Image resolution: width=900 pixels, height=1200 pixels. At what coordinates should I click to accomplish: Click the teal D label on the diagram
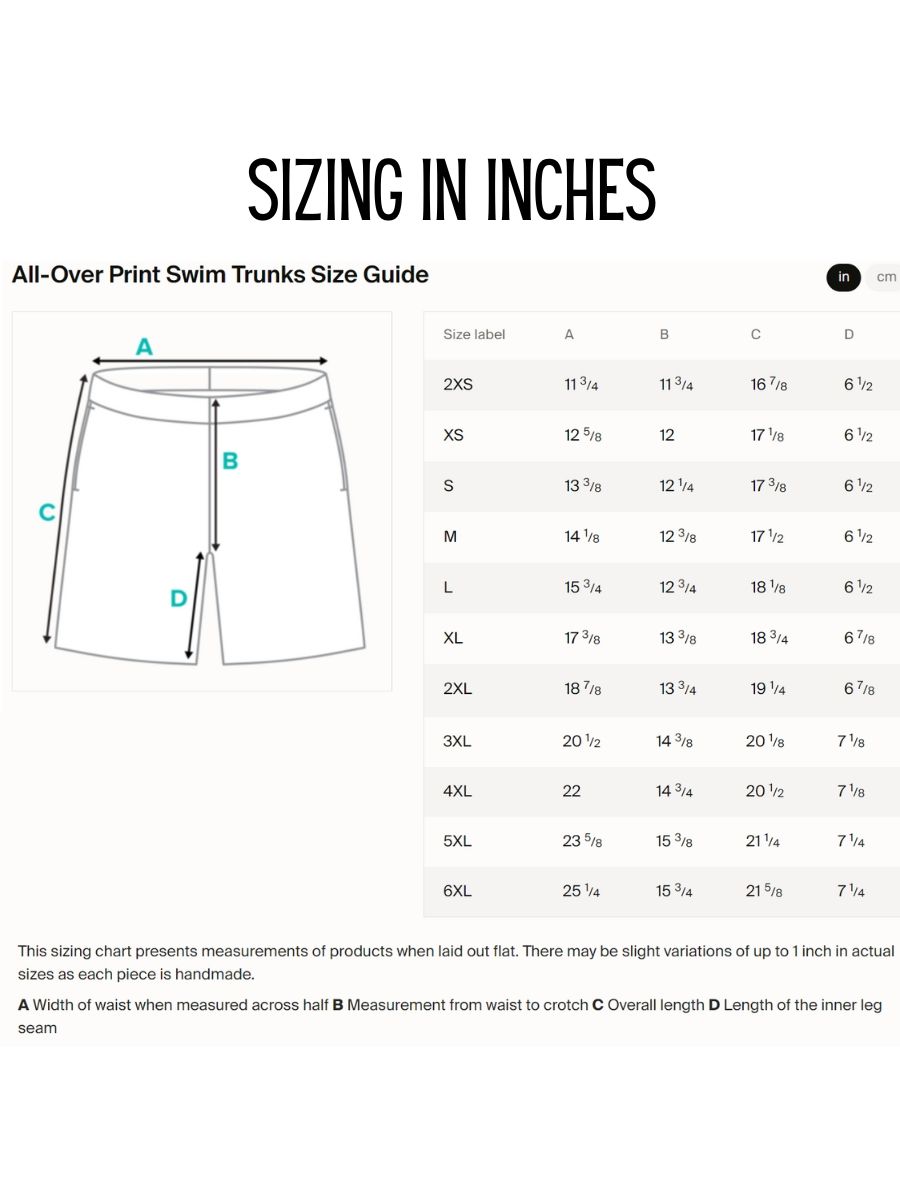(x=178, y=598)
